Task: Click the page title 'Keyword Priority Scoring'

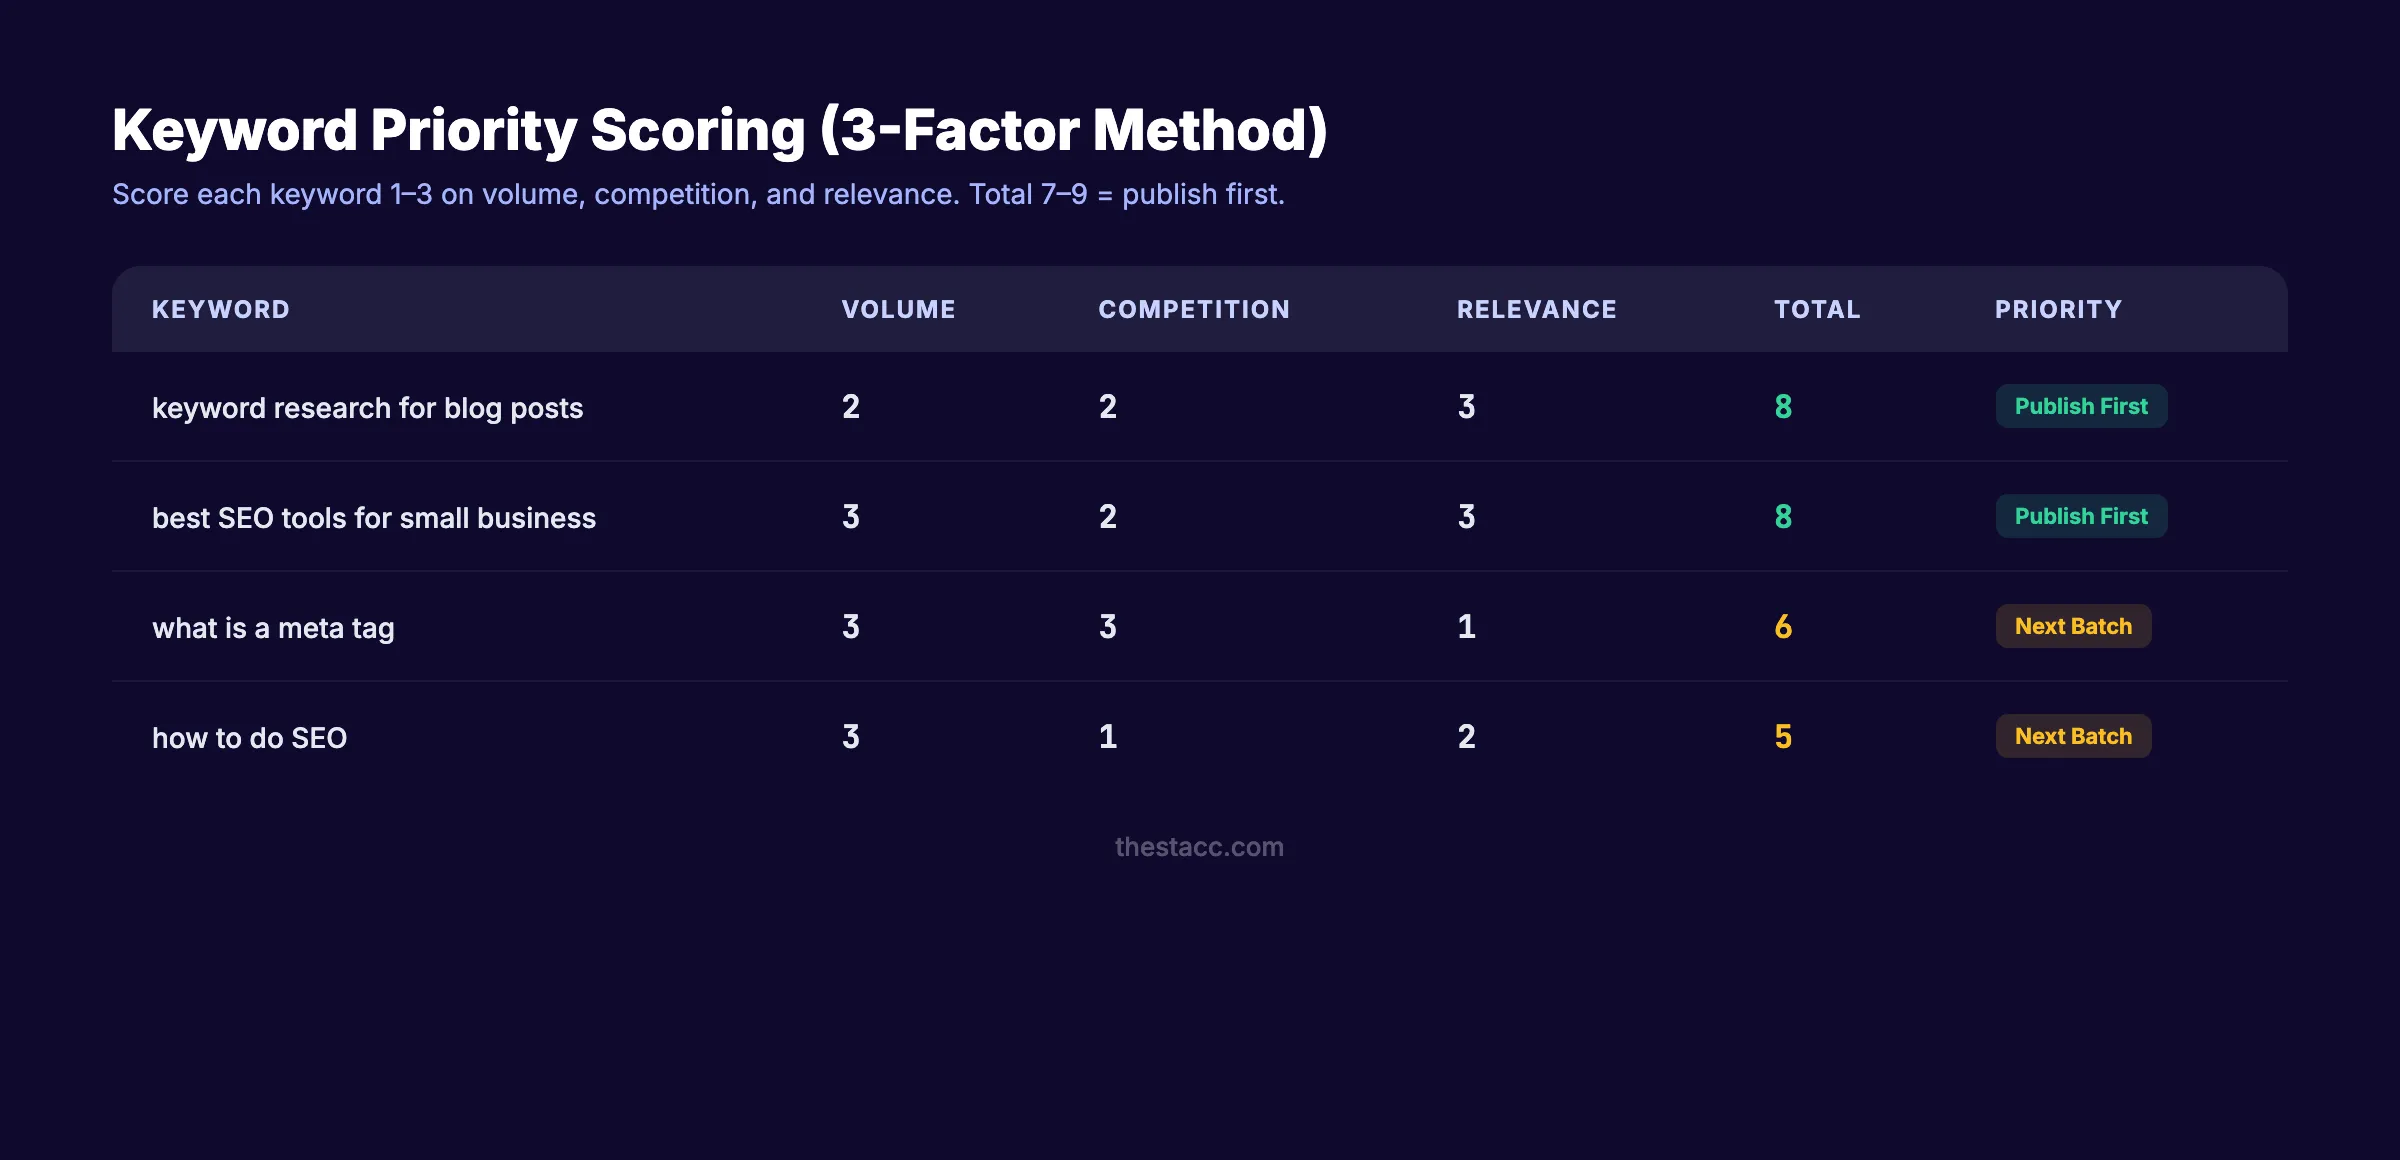Action: (720, 128)
